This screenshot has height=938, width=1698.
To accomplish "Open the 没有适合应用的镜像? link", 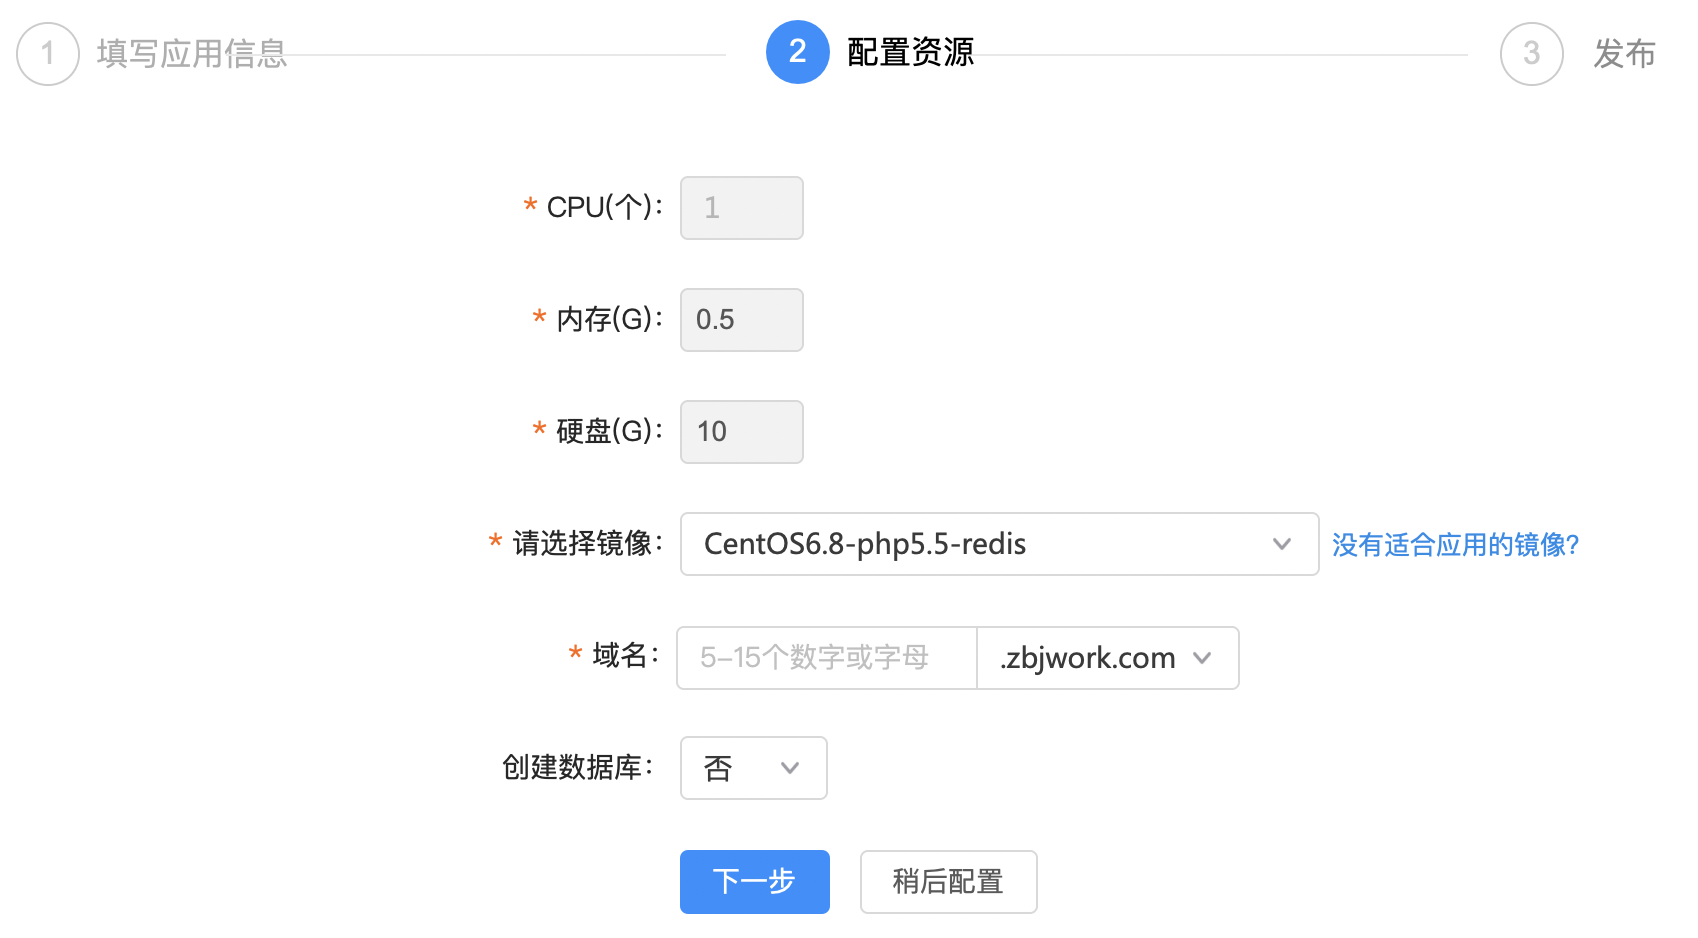I will (1455, 545).
